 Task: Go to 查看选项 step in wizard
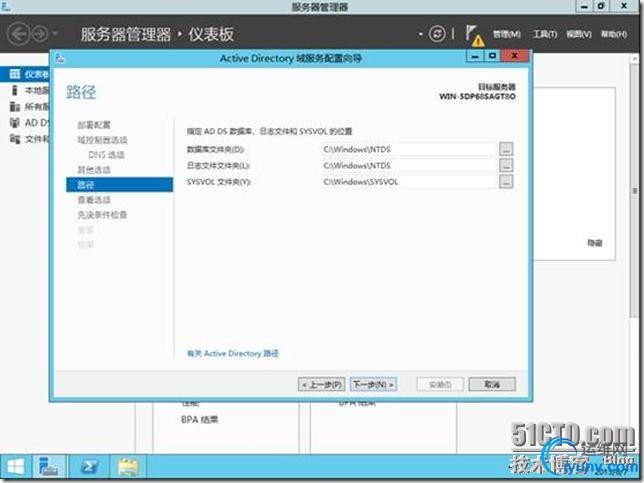coord(94,200)
